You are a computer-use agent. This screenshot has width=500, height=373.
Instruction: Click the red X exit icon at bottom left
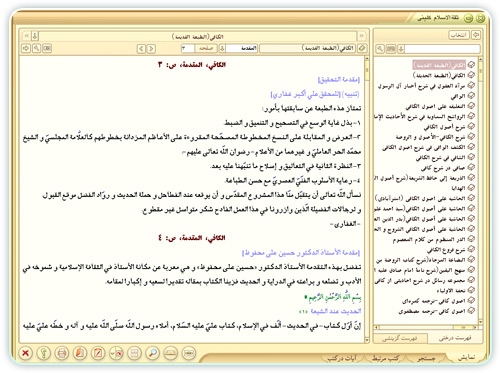click(25, 353)
